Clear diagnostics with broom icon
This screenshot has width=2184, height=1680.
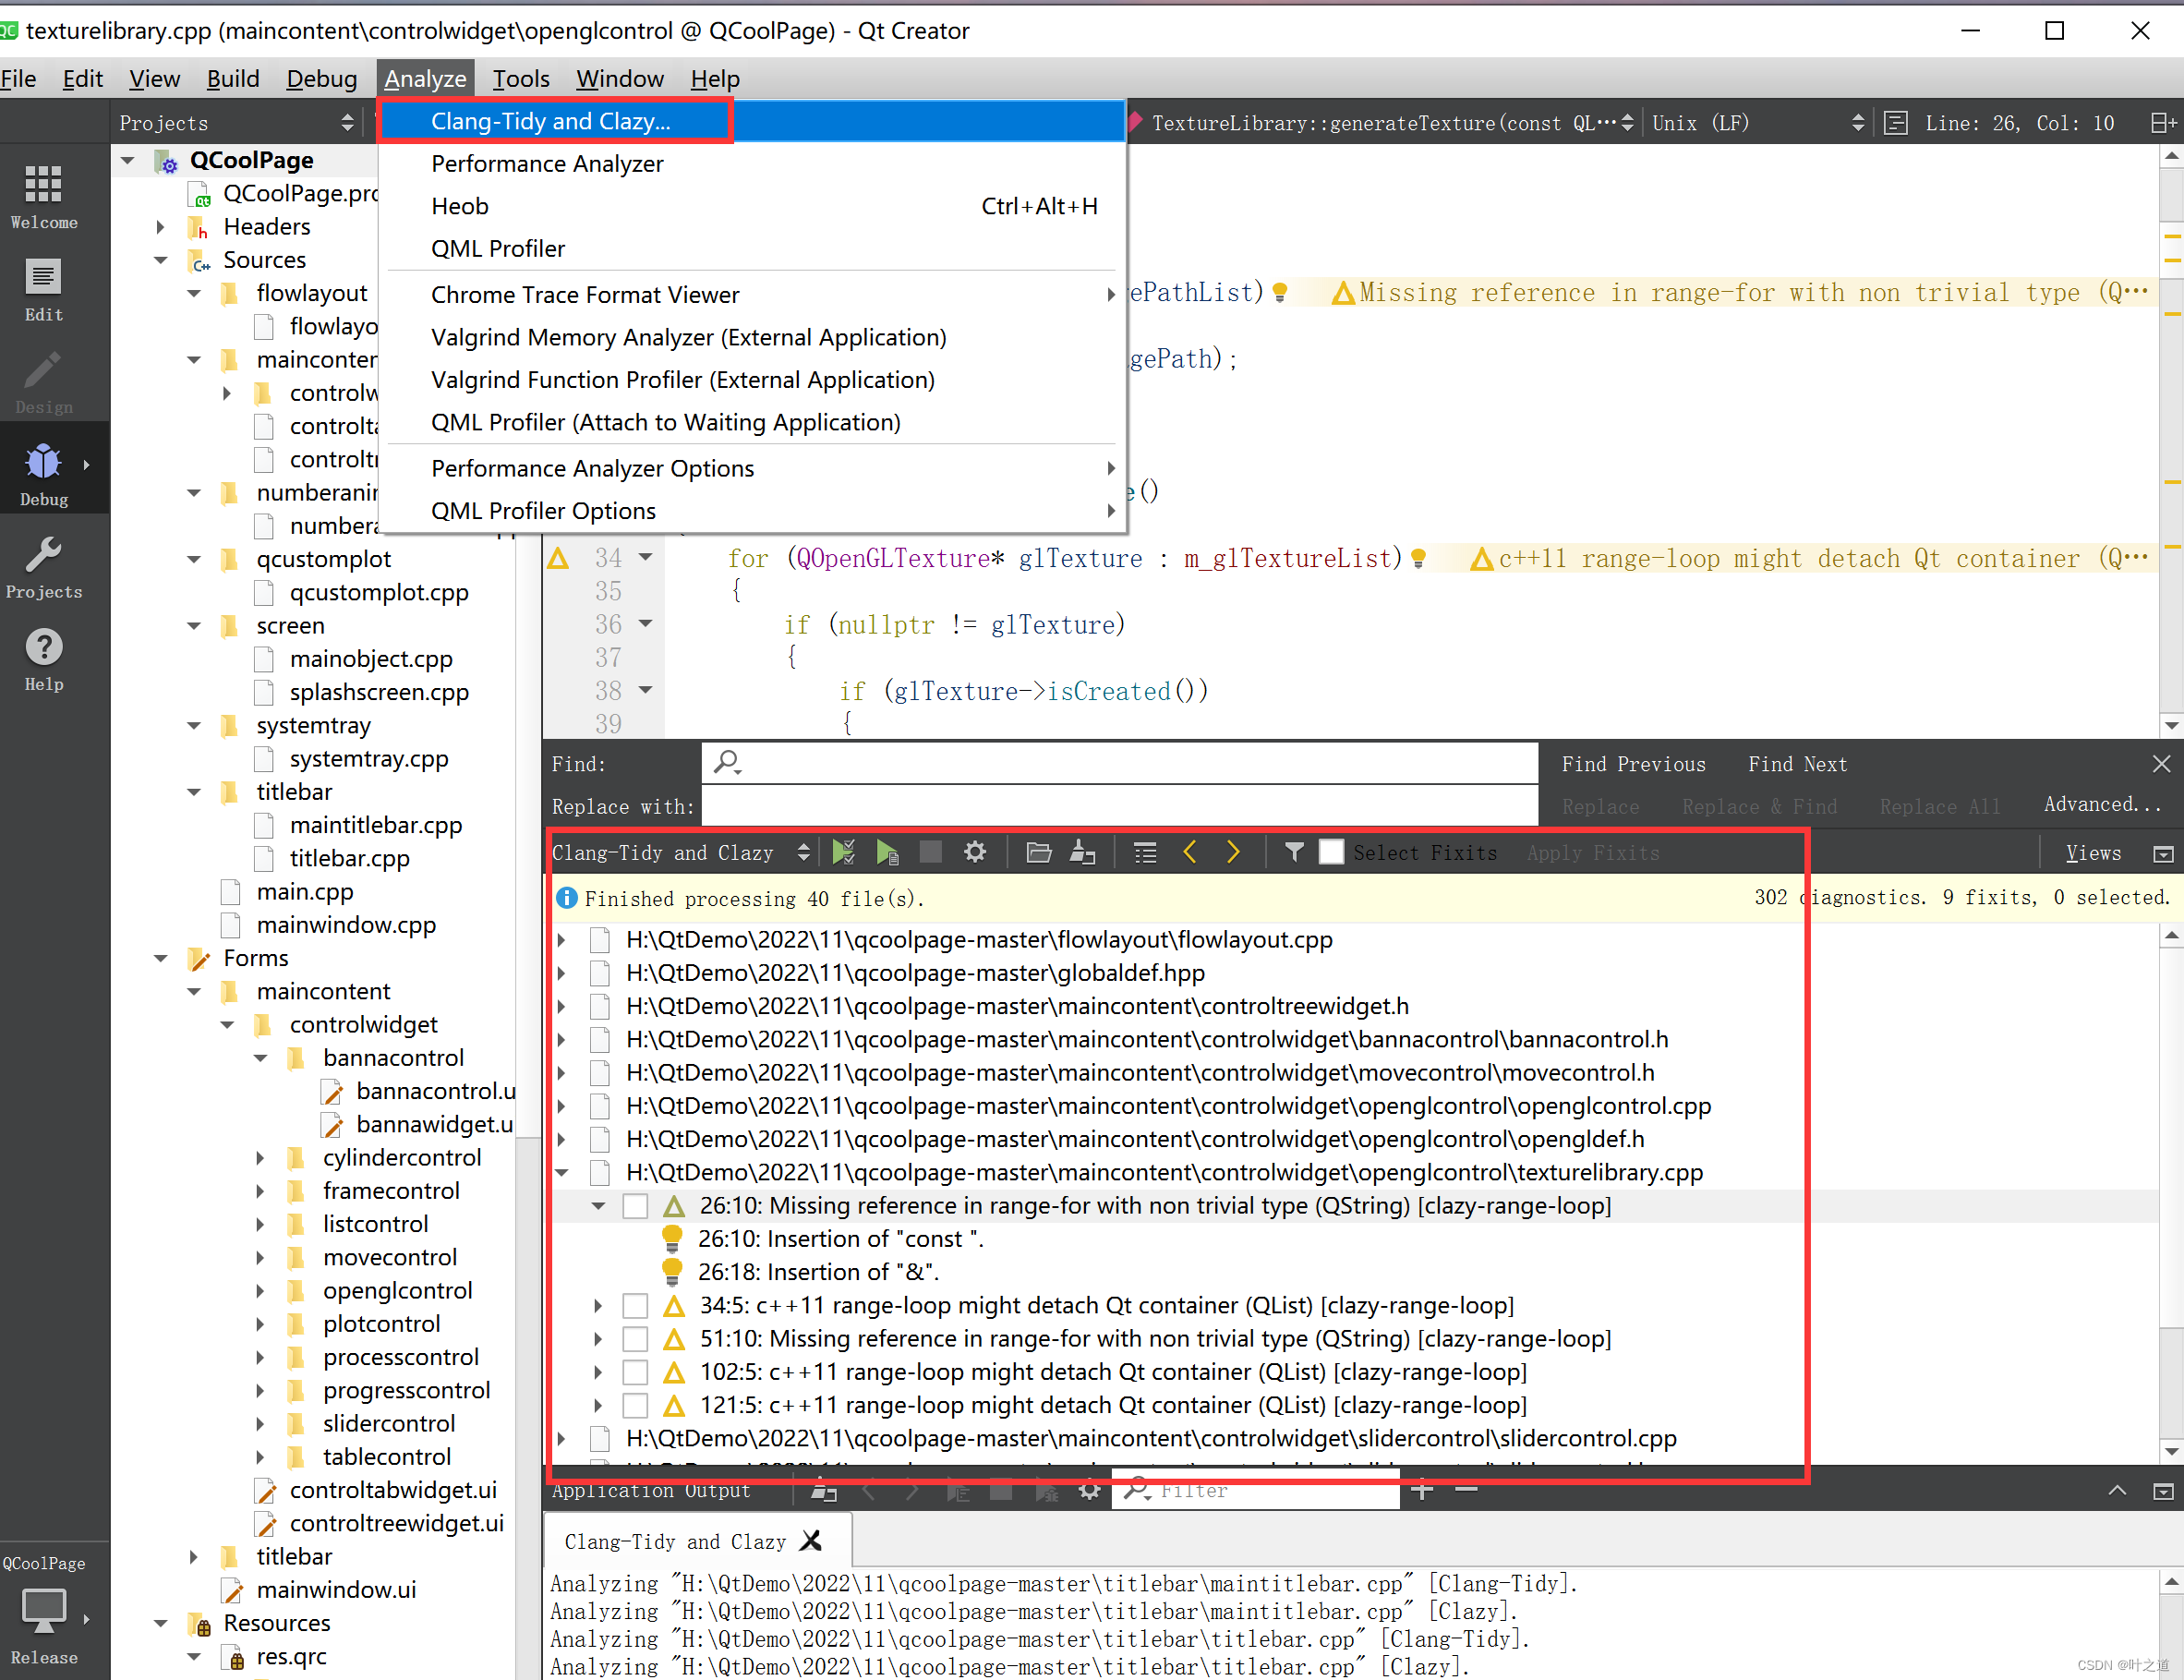click(1082, 852)
